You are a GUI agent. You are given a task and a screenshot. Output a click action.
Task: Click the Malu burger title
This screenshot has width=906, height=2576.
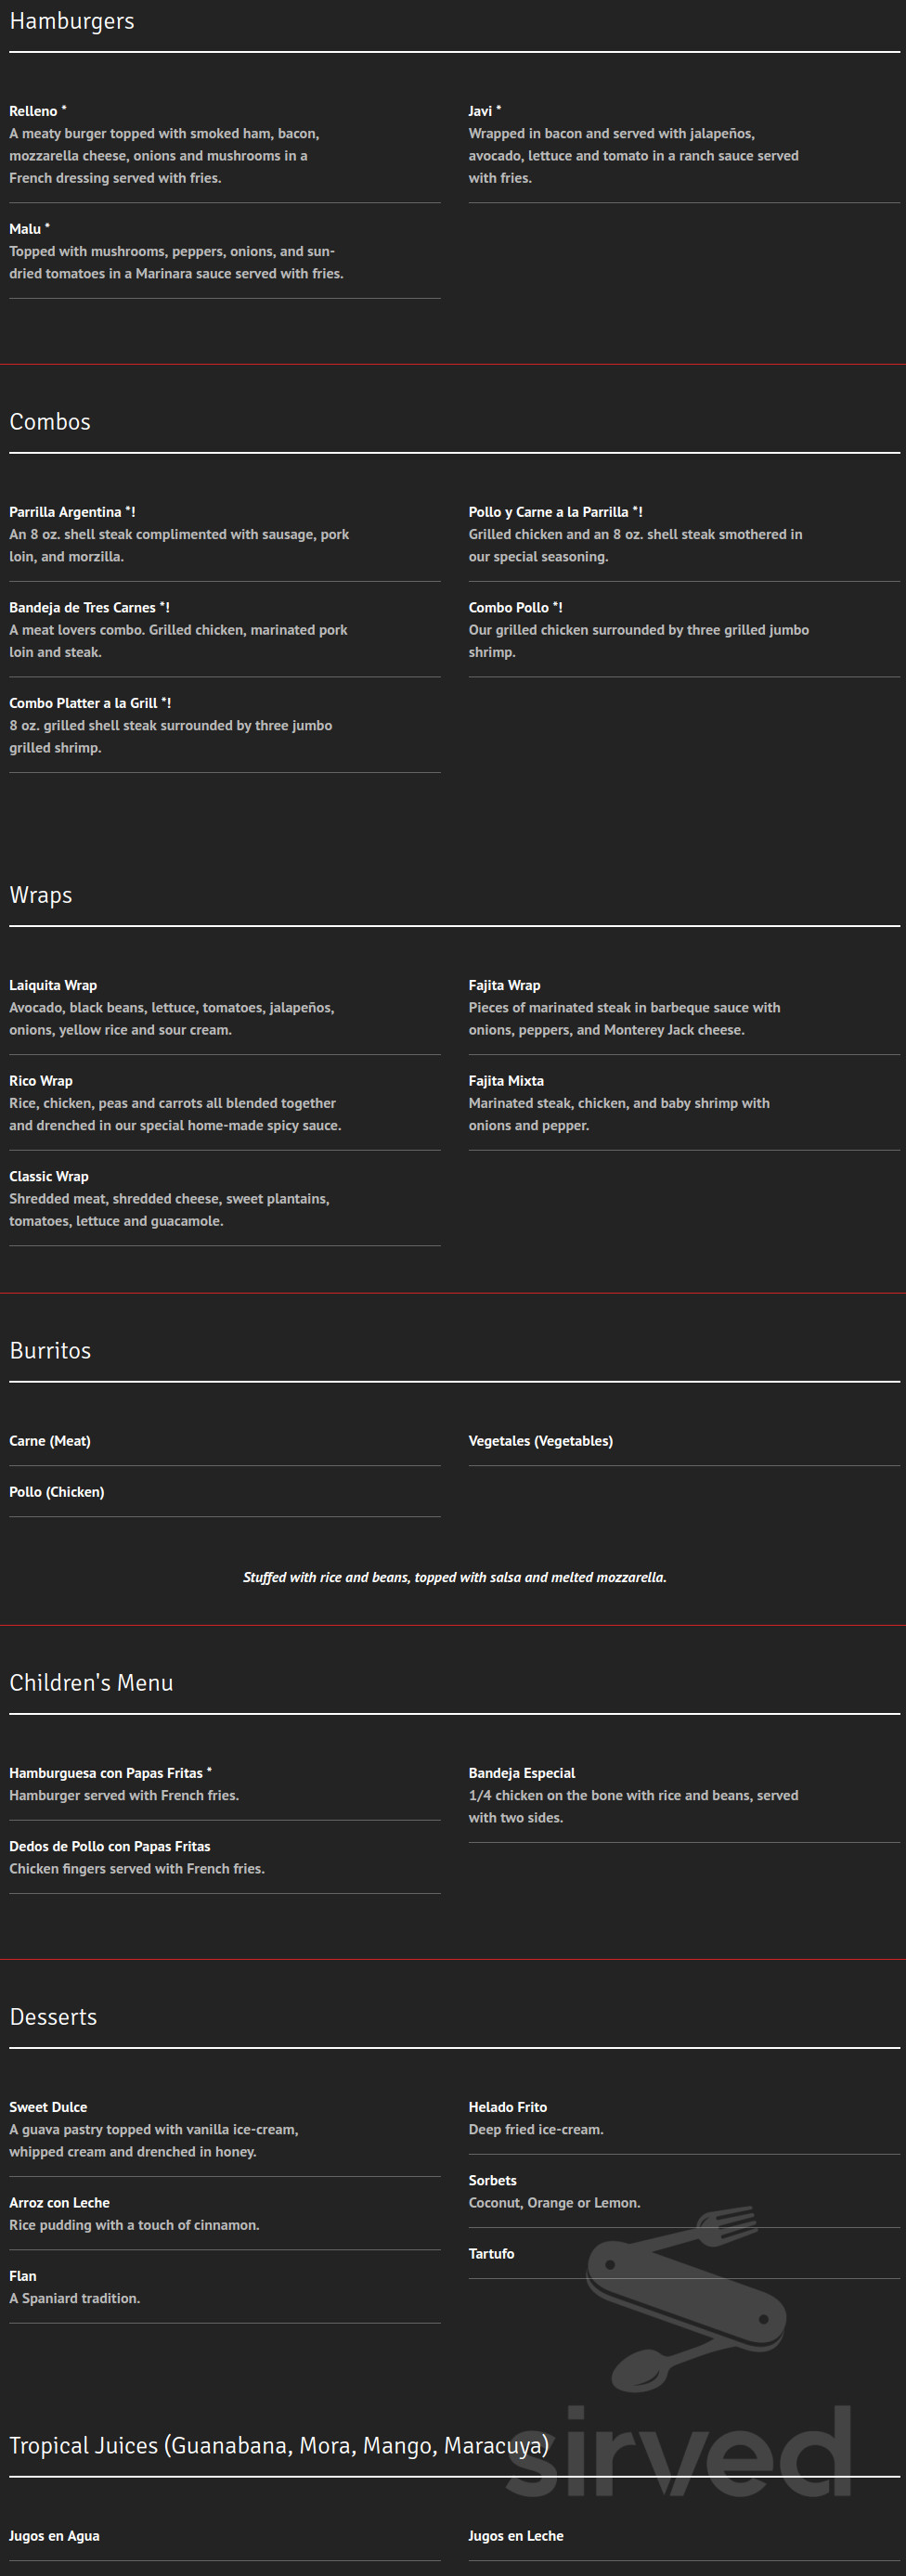(x=30, y=229)
